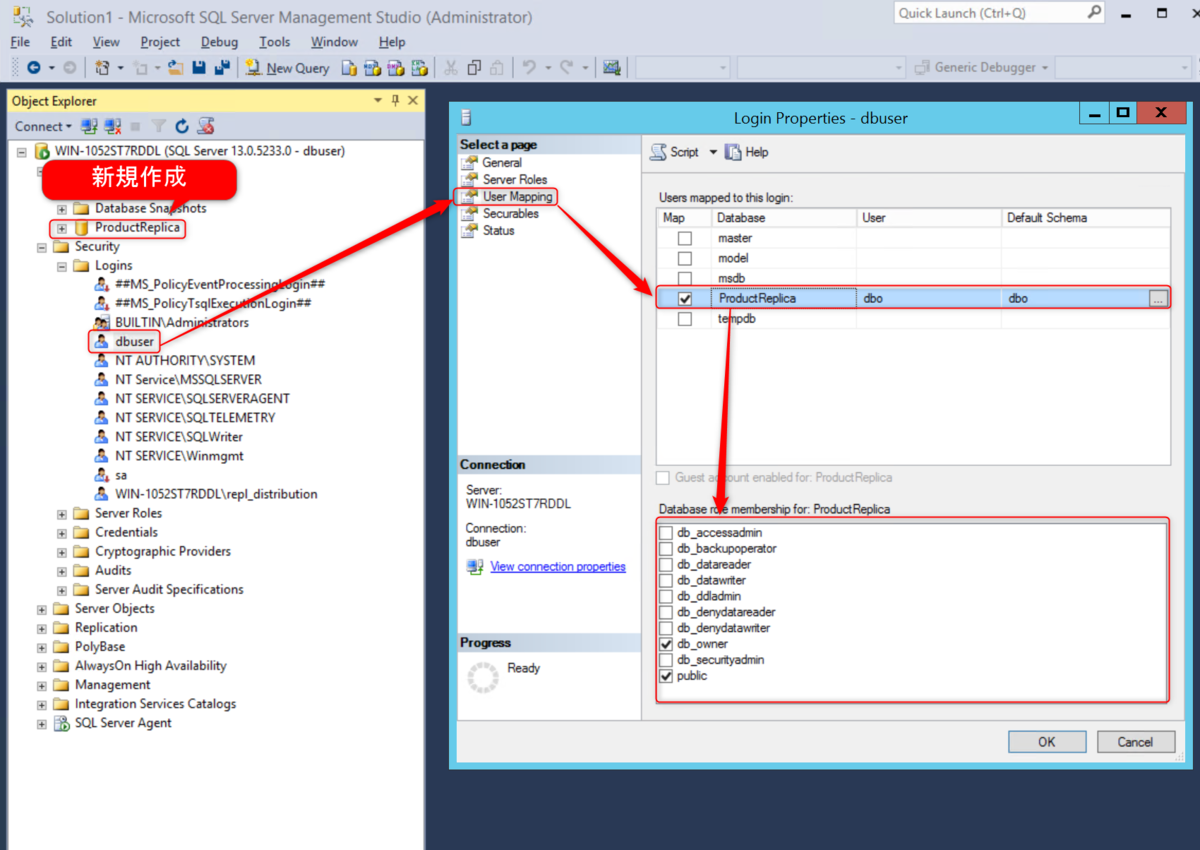Click the Open File folder toolbar icon
Viewport: 1200px width, 850px height.
tap(176, 68)
